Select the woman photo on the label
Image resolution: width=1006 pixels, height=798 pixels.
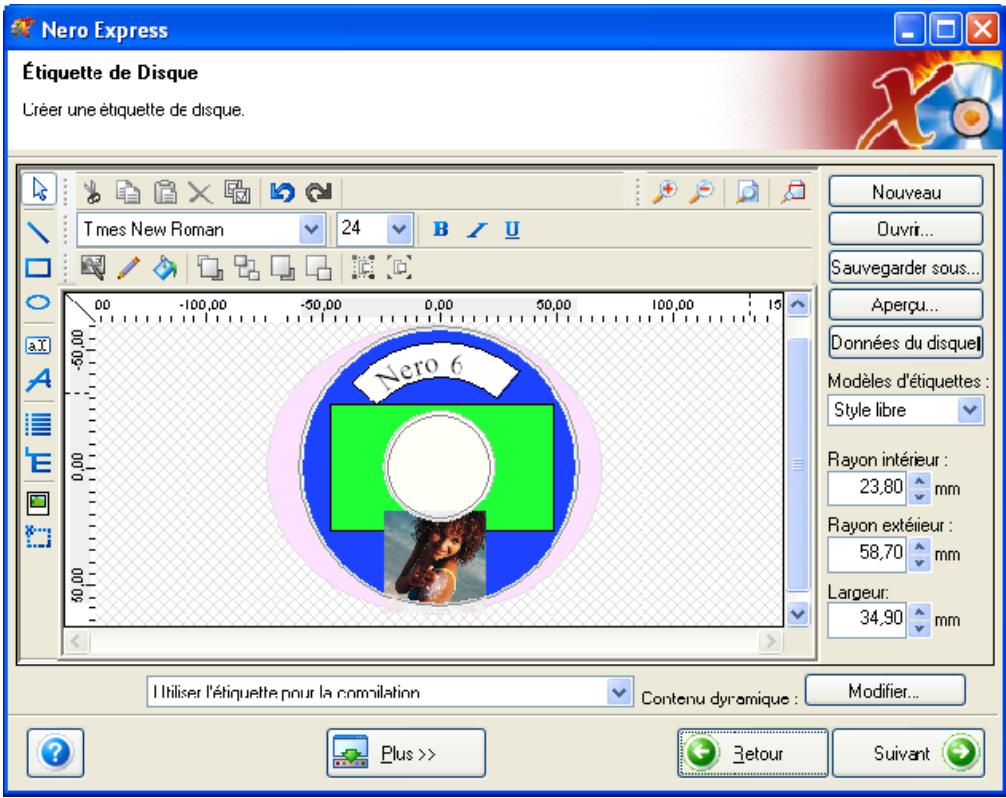434,556
